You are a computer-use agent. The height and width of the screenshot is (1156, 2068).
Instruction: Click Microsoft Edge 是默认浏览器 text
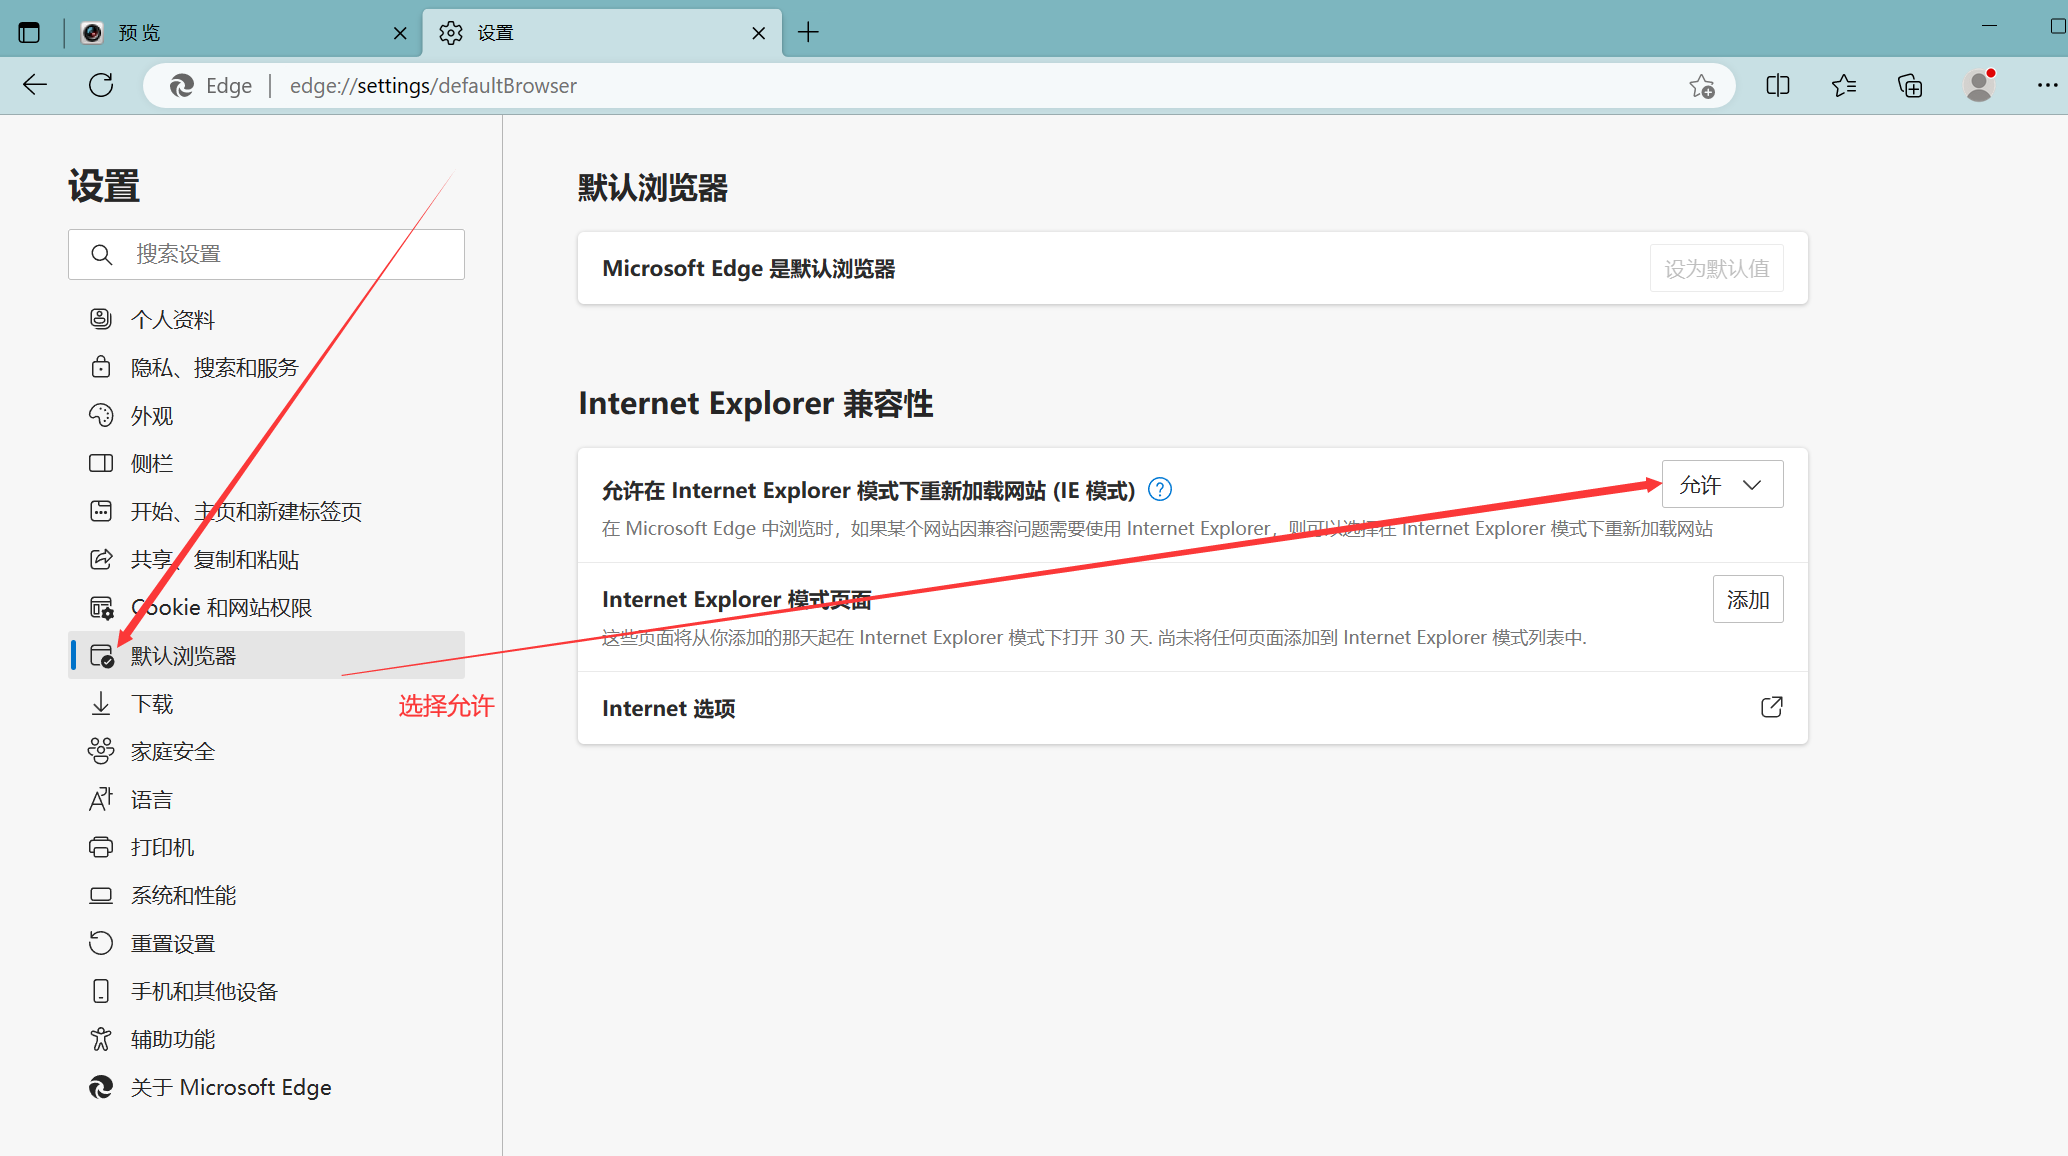(749, 269)
